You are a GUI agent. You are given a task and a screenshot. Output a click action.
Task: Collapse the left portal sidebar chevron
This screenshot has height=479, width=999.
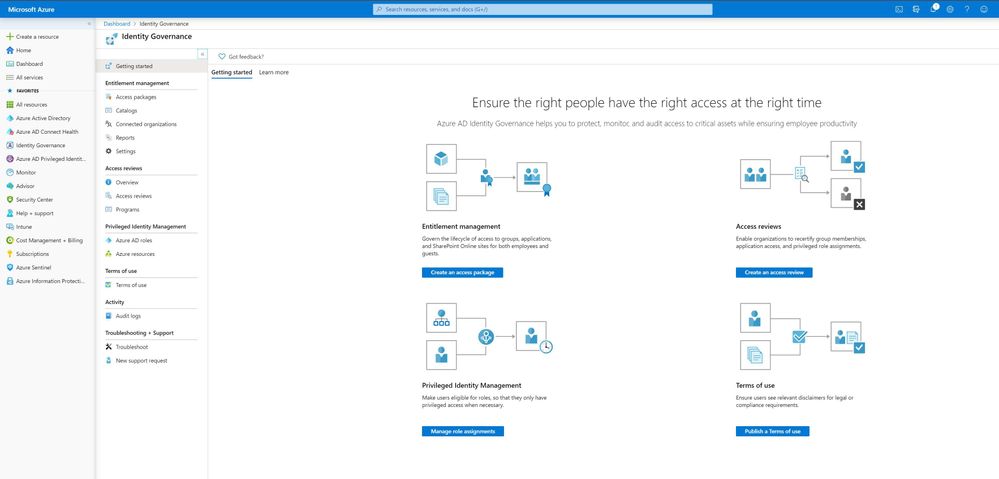tap(89, 24)
